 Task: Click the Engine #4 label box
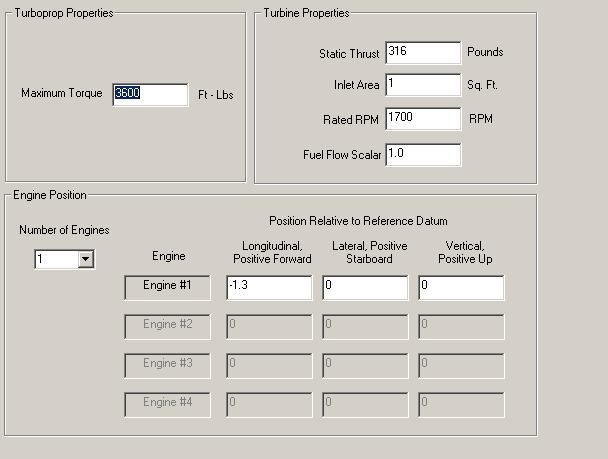168,403
